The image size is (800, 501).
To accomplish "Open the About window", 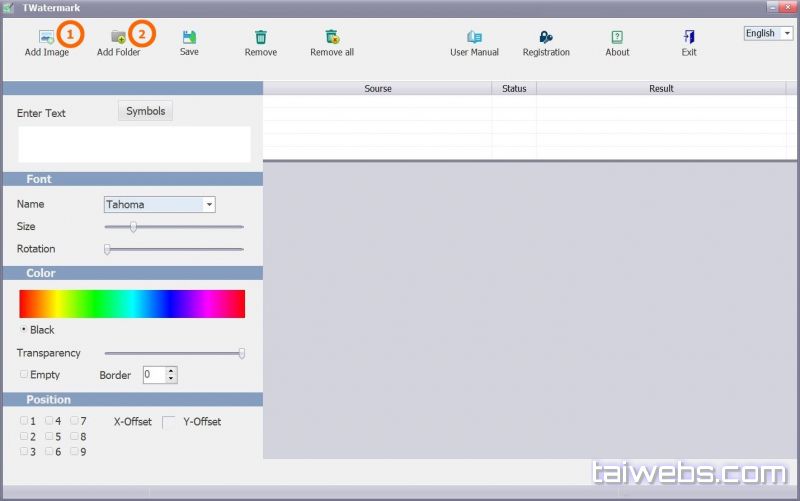I will [x=617, y=37].
